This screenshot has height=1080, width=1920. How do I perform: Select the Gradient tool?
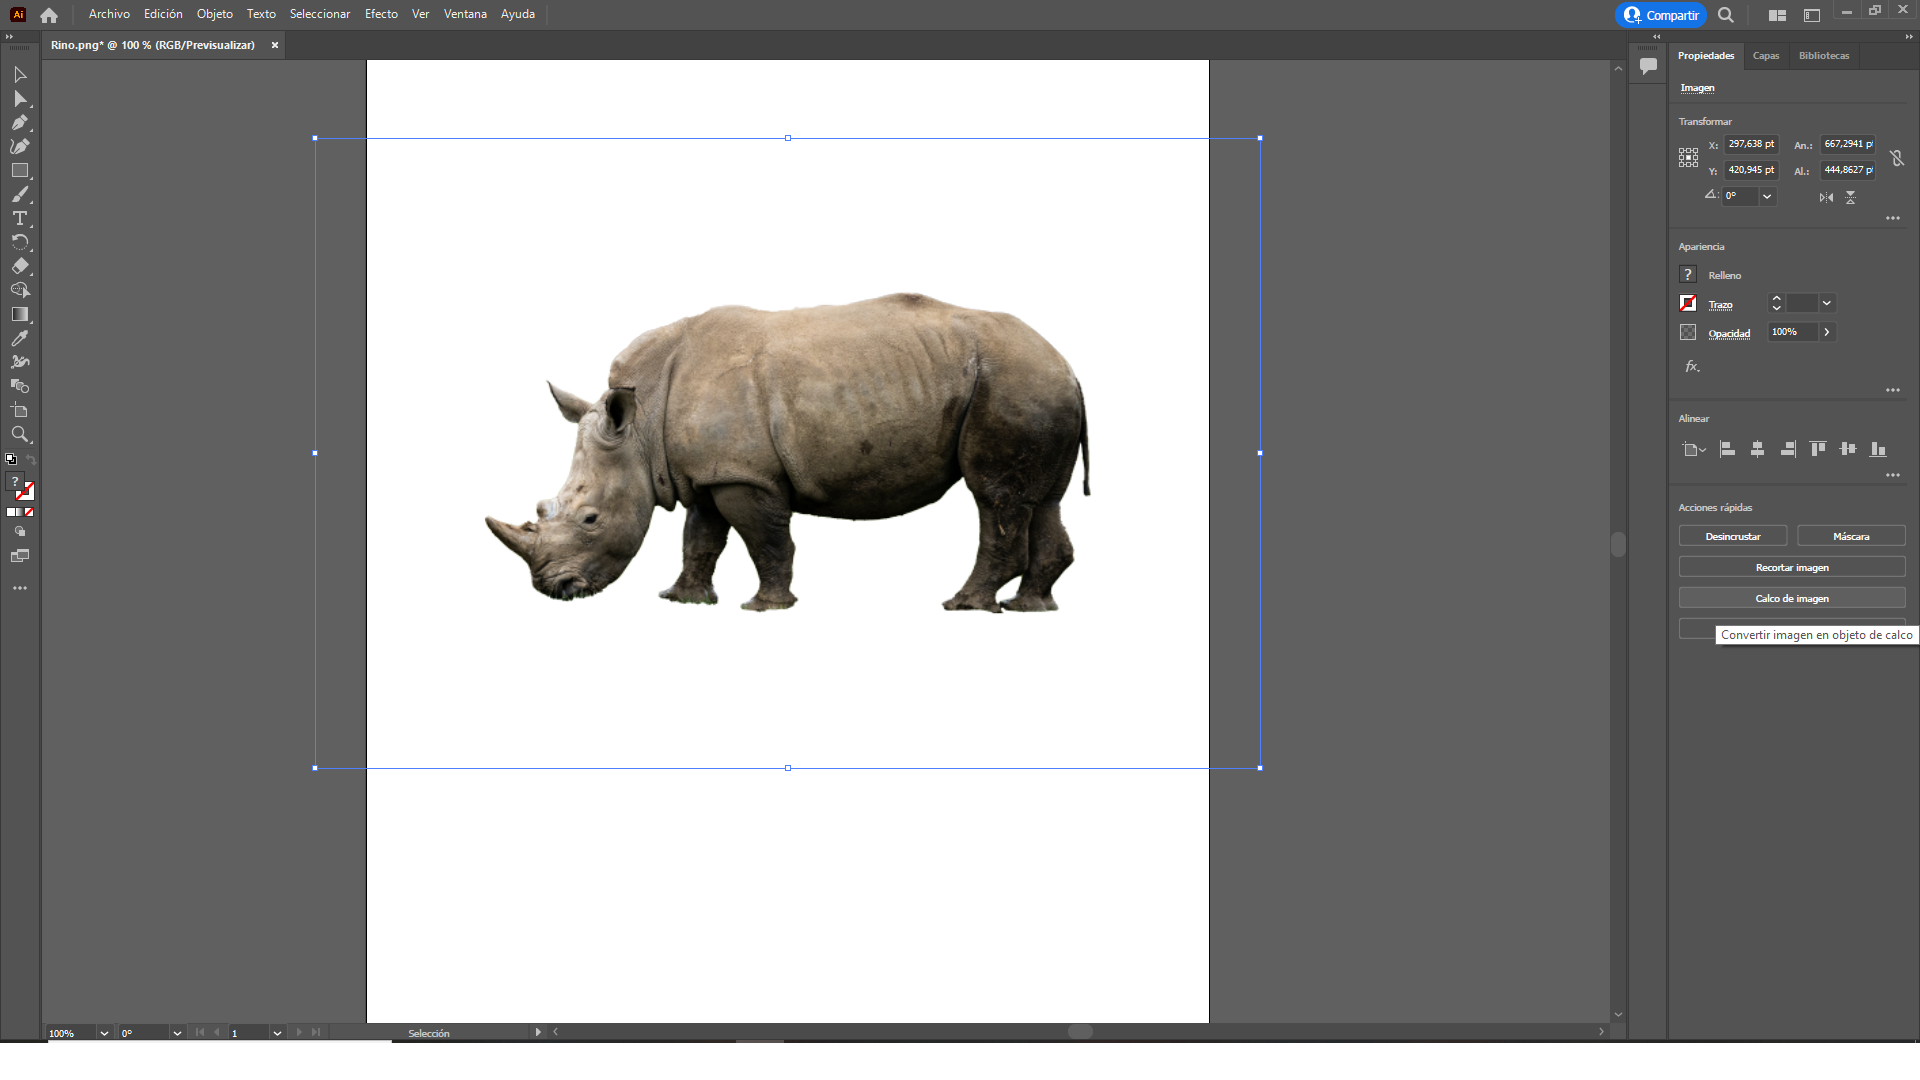pyautogui.click(x=19, y=315)
